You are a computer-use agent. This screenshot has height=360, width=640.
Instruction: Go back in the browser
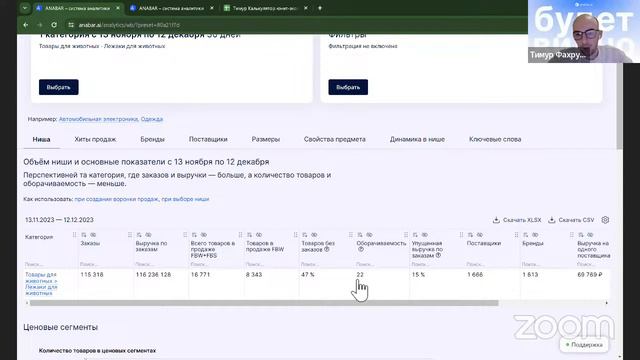26,25
